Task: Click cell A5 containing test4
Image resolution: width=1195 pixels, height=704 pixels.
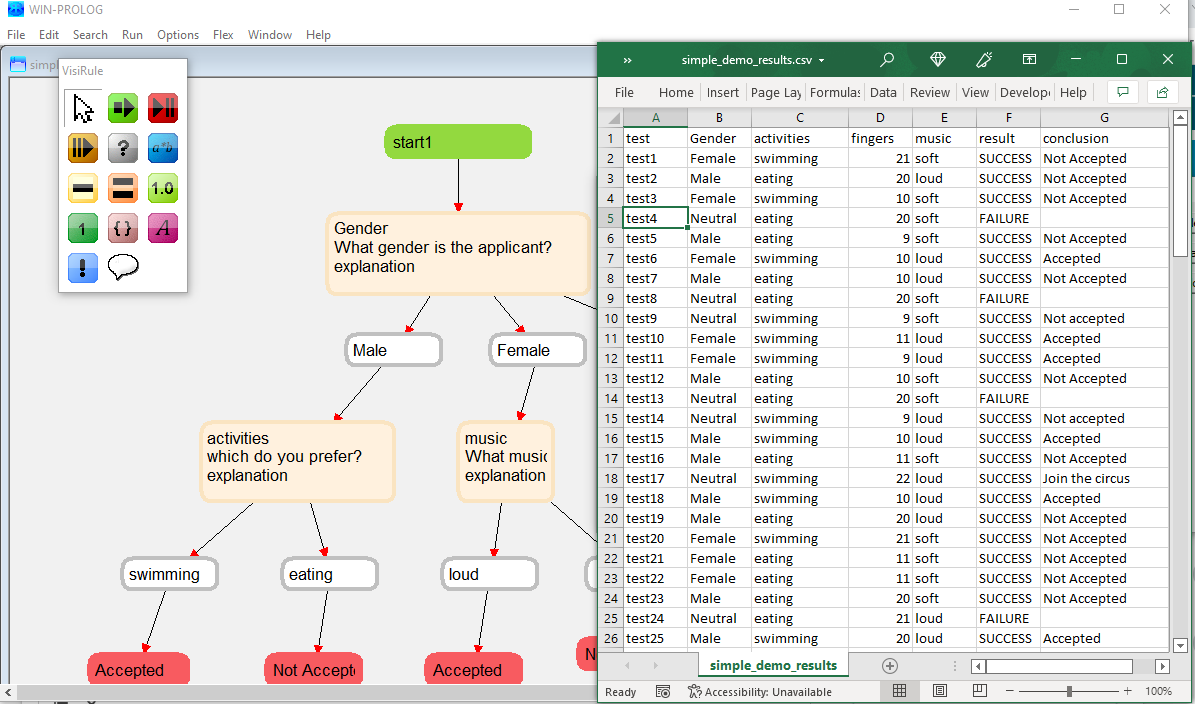Action: point(655,218)
